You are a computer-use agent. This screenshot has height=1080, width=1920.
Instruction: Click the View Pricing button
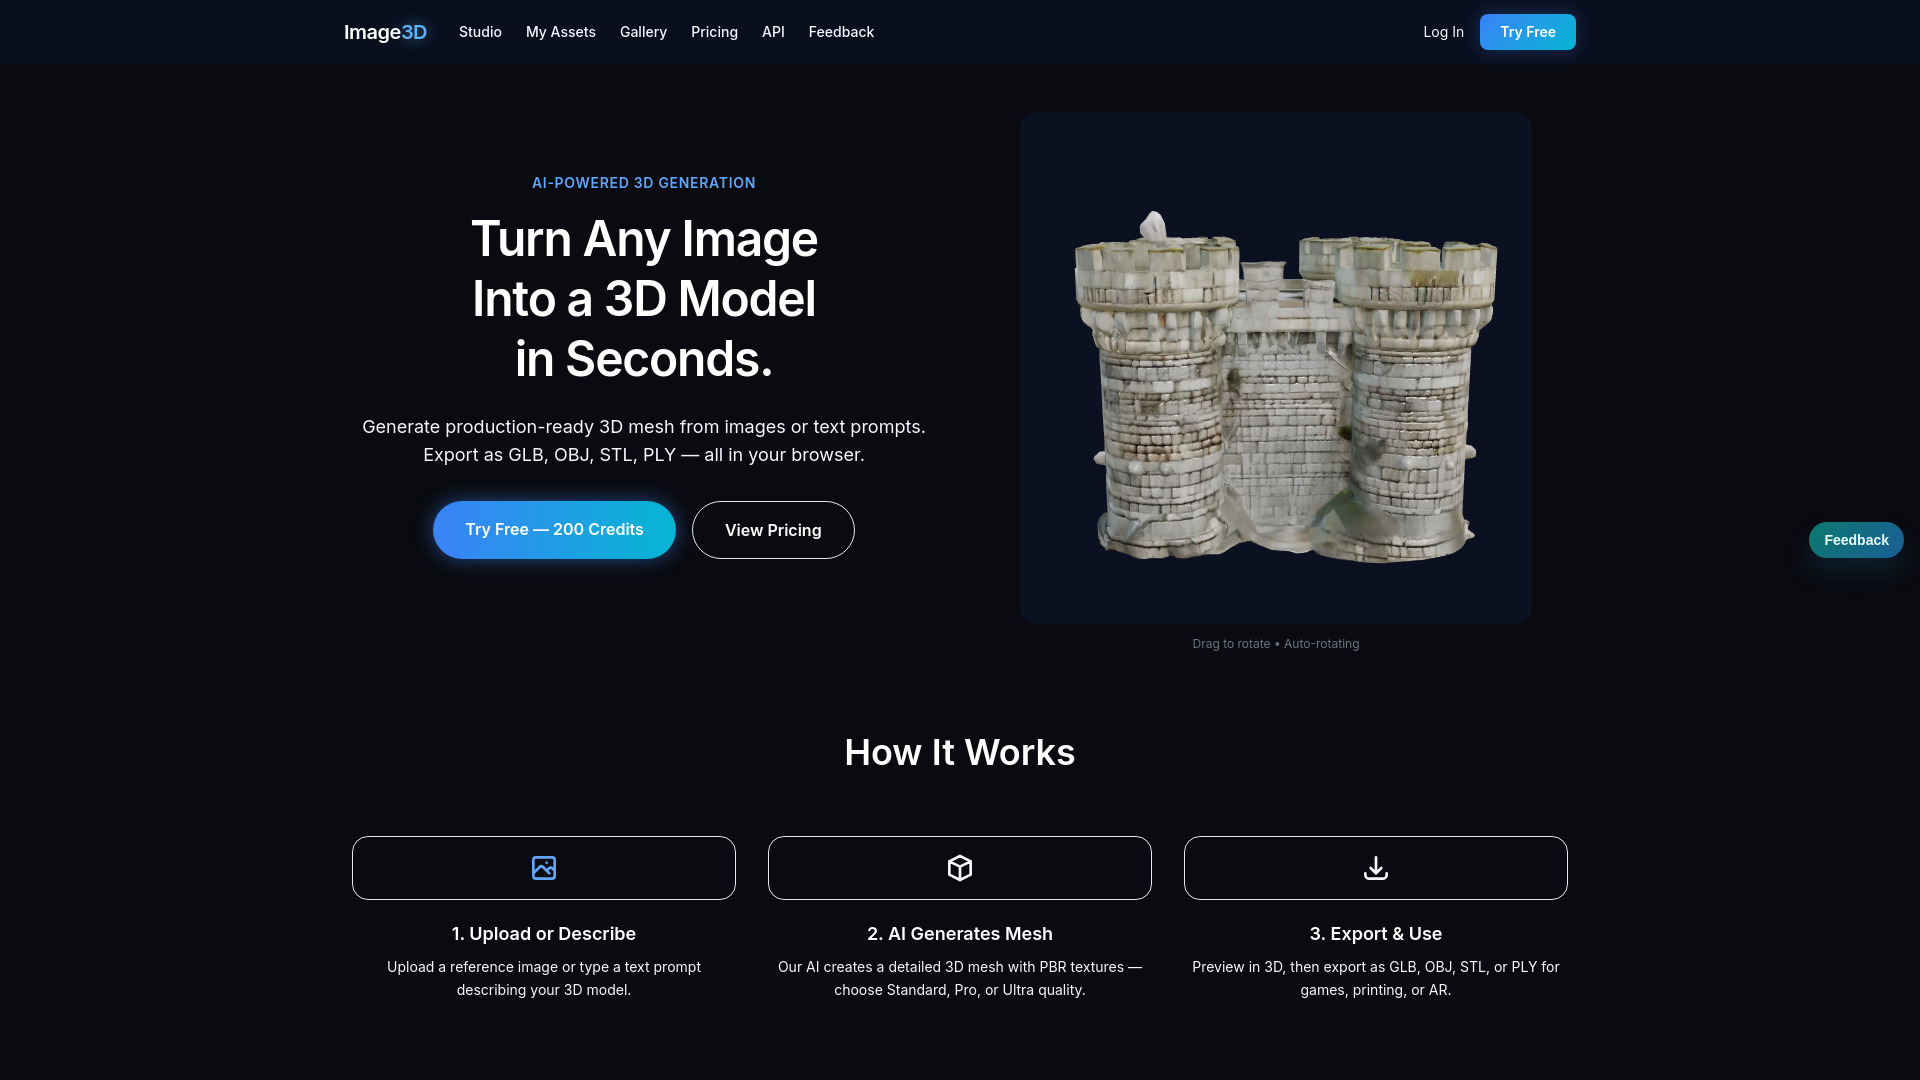(772, 529)
